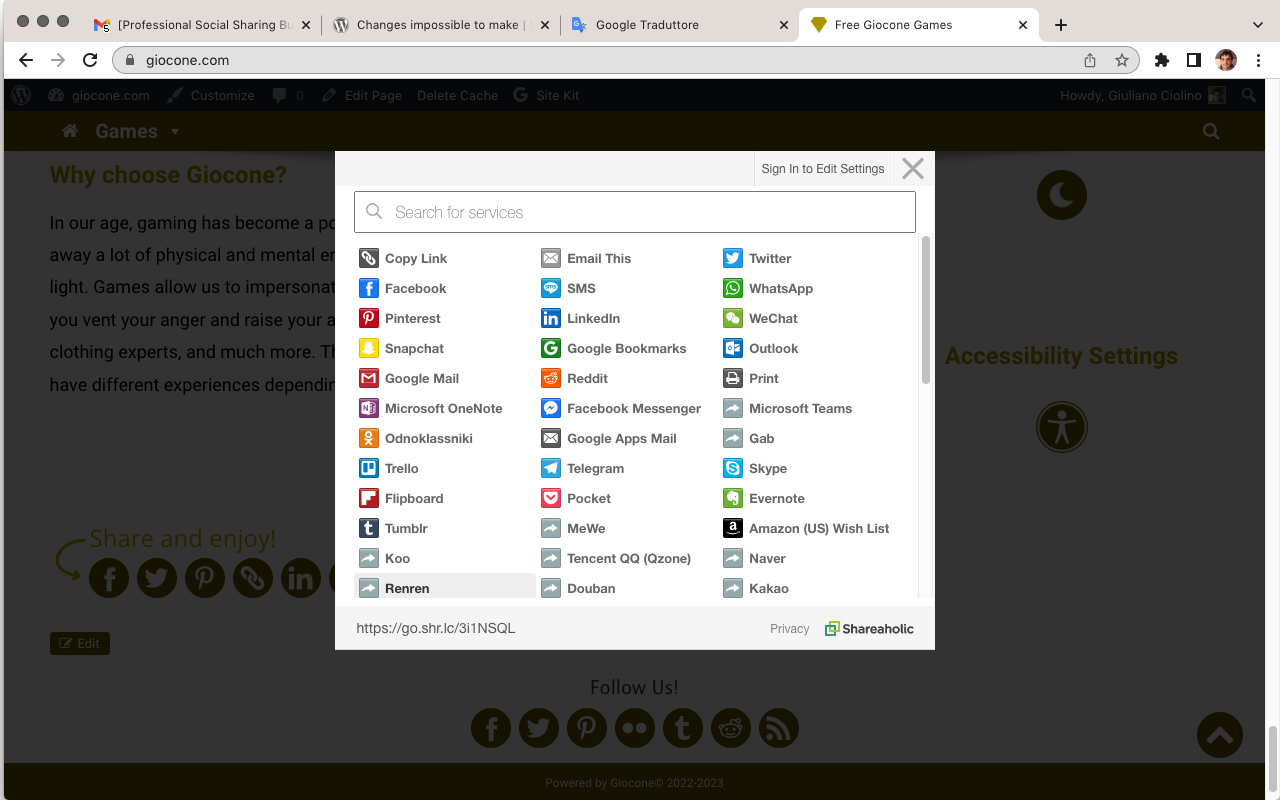This screenshot has height=800, width=1280.
Task: Close the Shareaholic share dialog
Action: 912,168
